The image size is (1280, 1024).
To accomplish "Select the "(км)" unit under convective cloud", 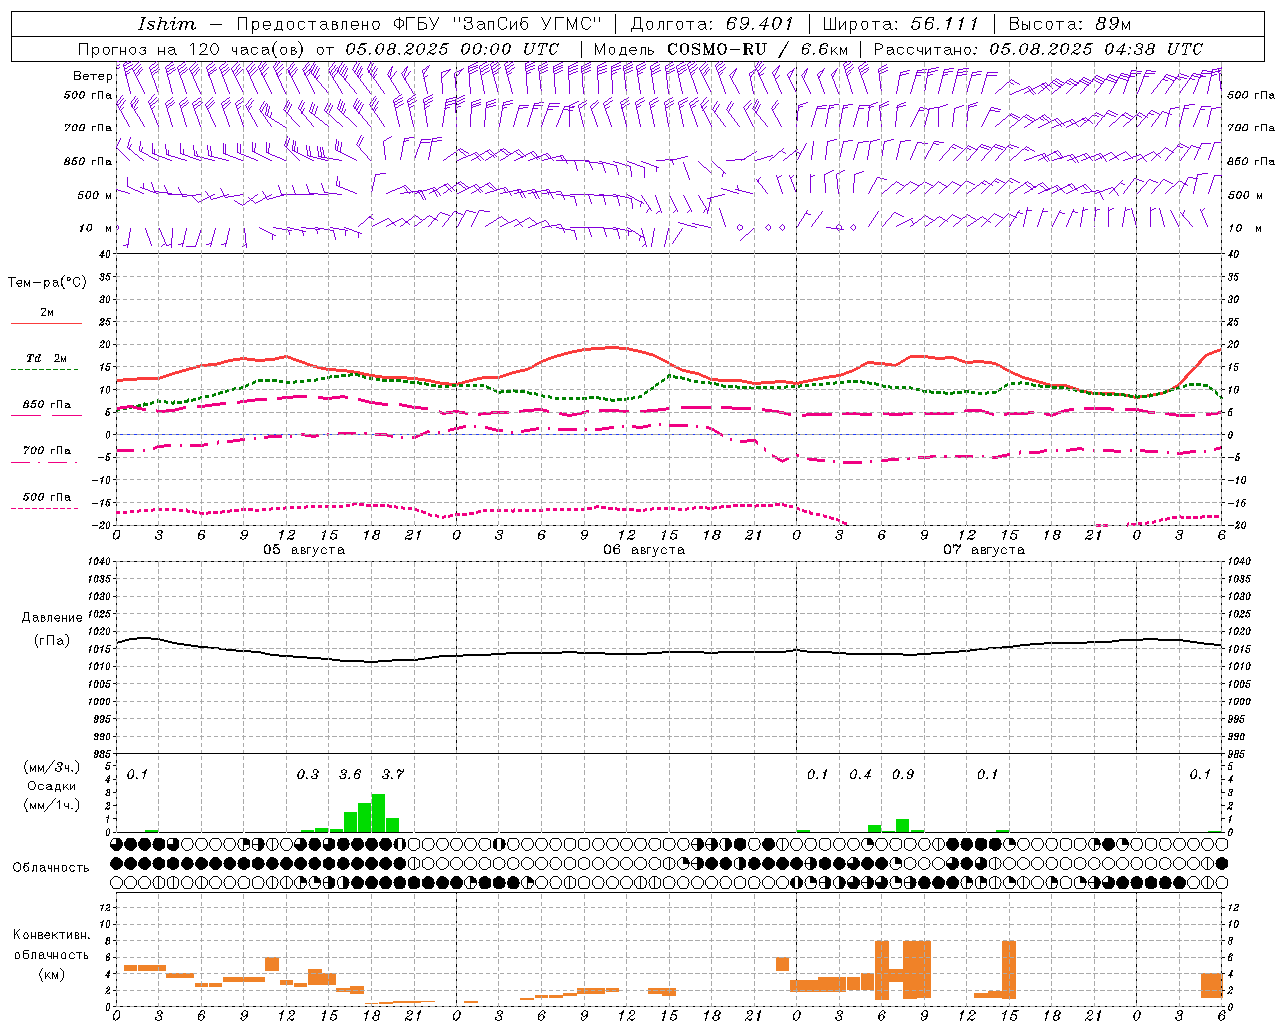I will [x=51, y=974].
